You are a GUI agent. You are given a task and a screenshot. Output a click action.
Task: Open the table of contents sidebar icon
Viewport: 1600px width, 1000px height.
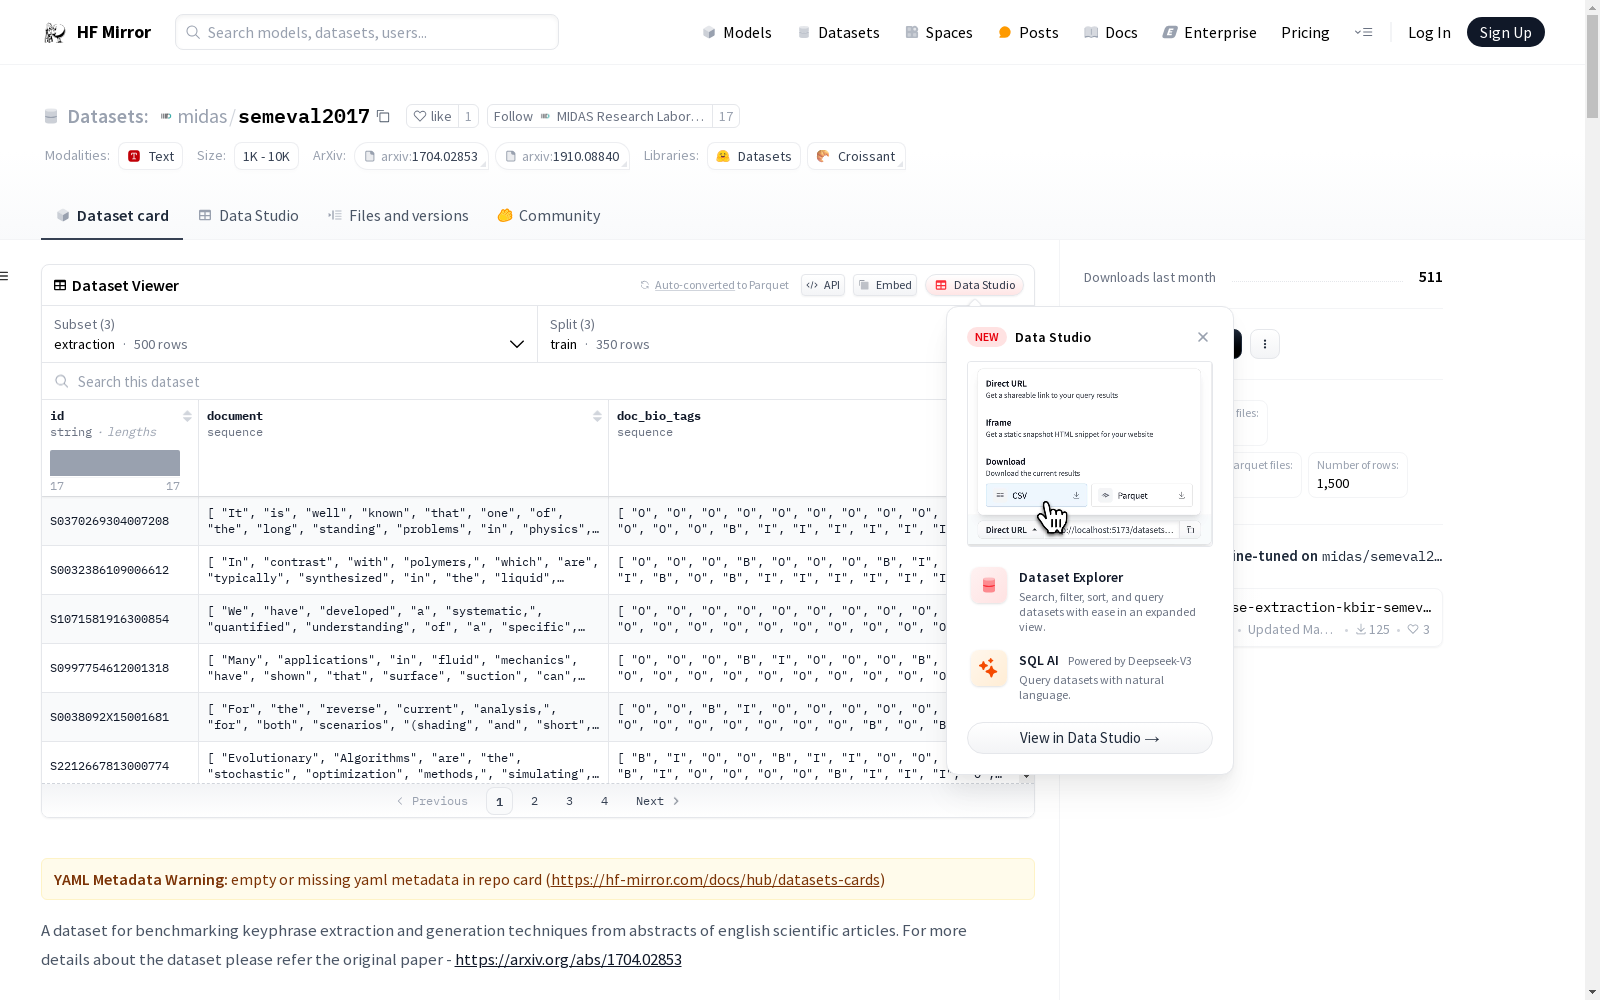pos(5,276)
